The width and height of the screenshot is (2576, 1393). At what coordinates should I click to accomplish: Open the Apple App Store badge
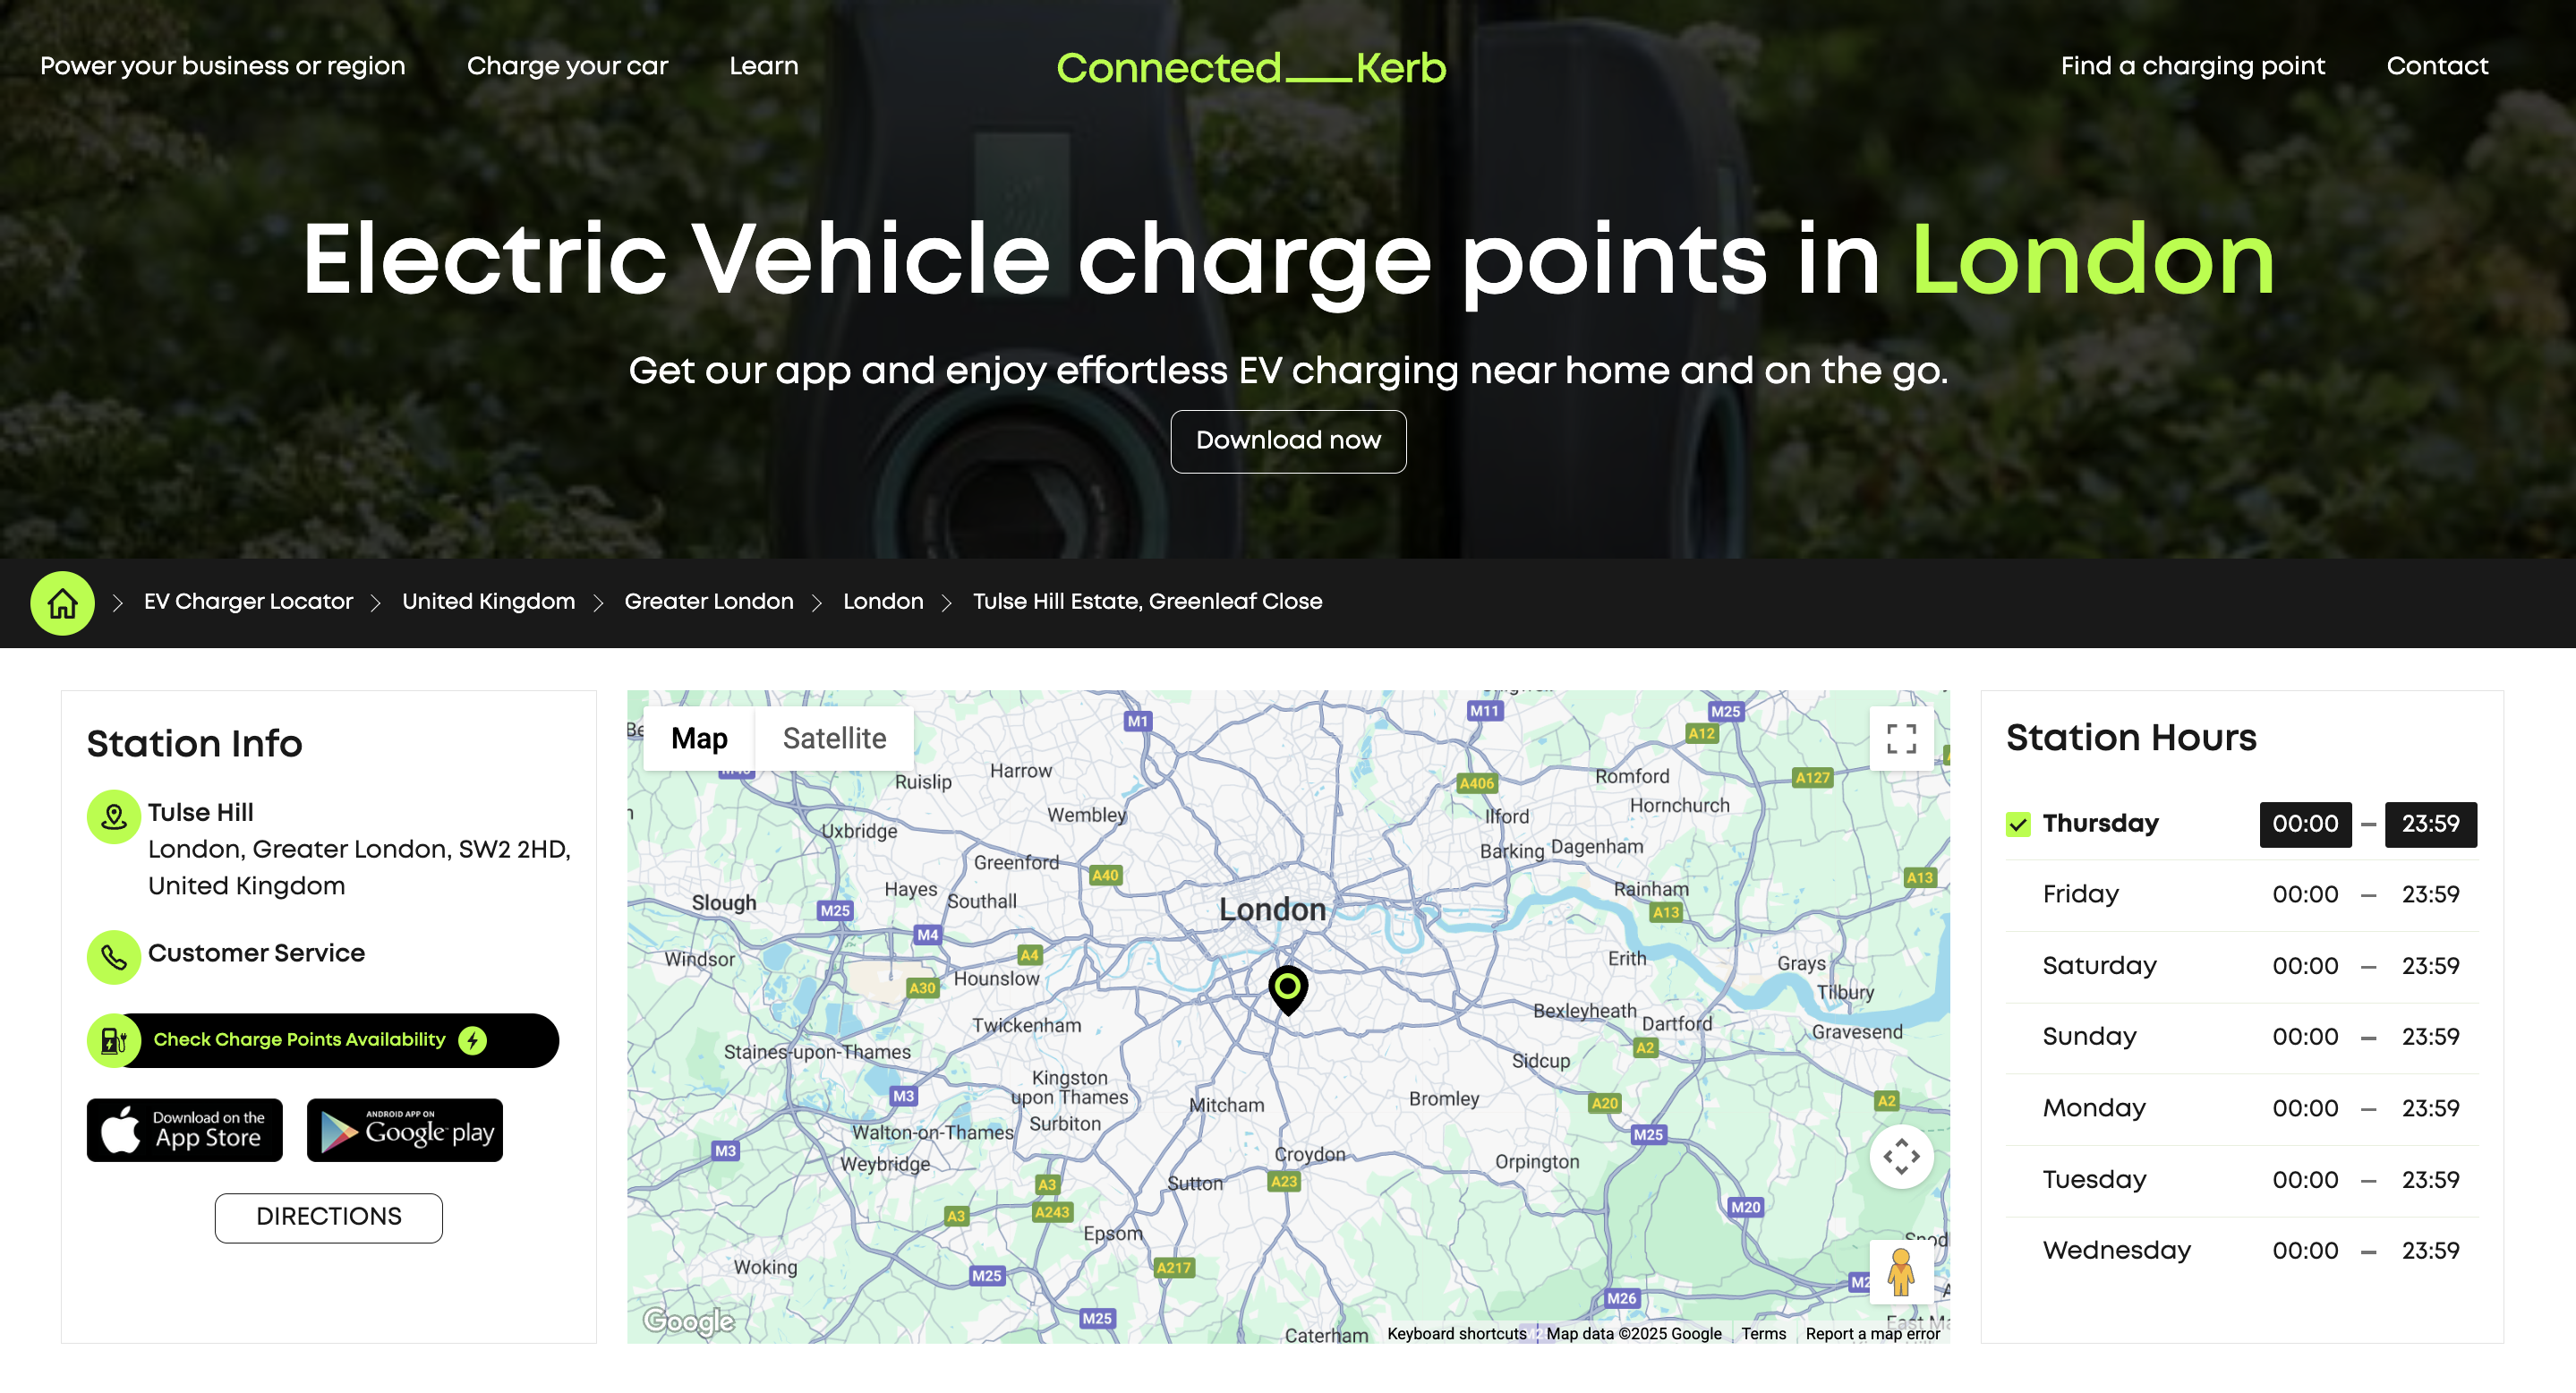pyautogui.click(x=185, y=1130)
